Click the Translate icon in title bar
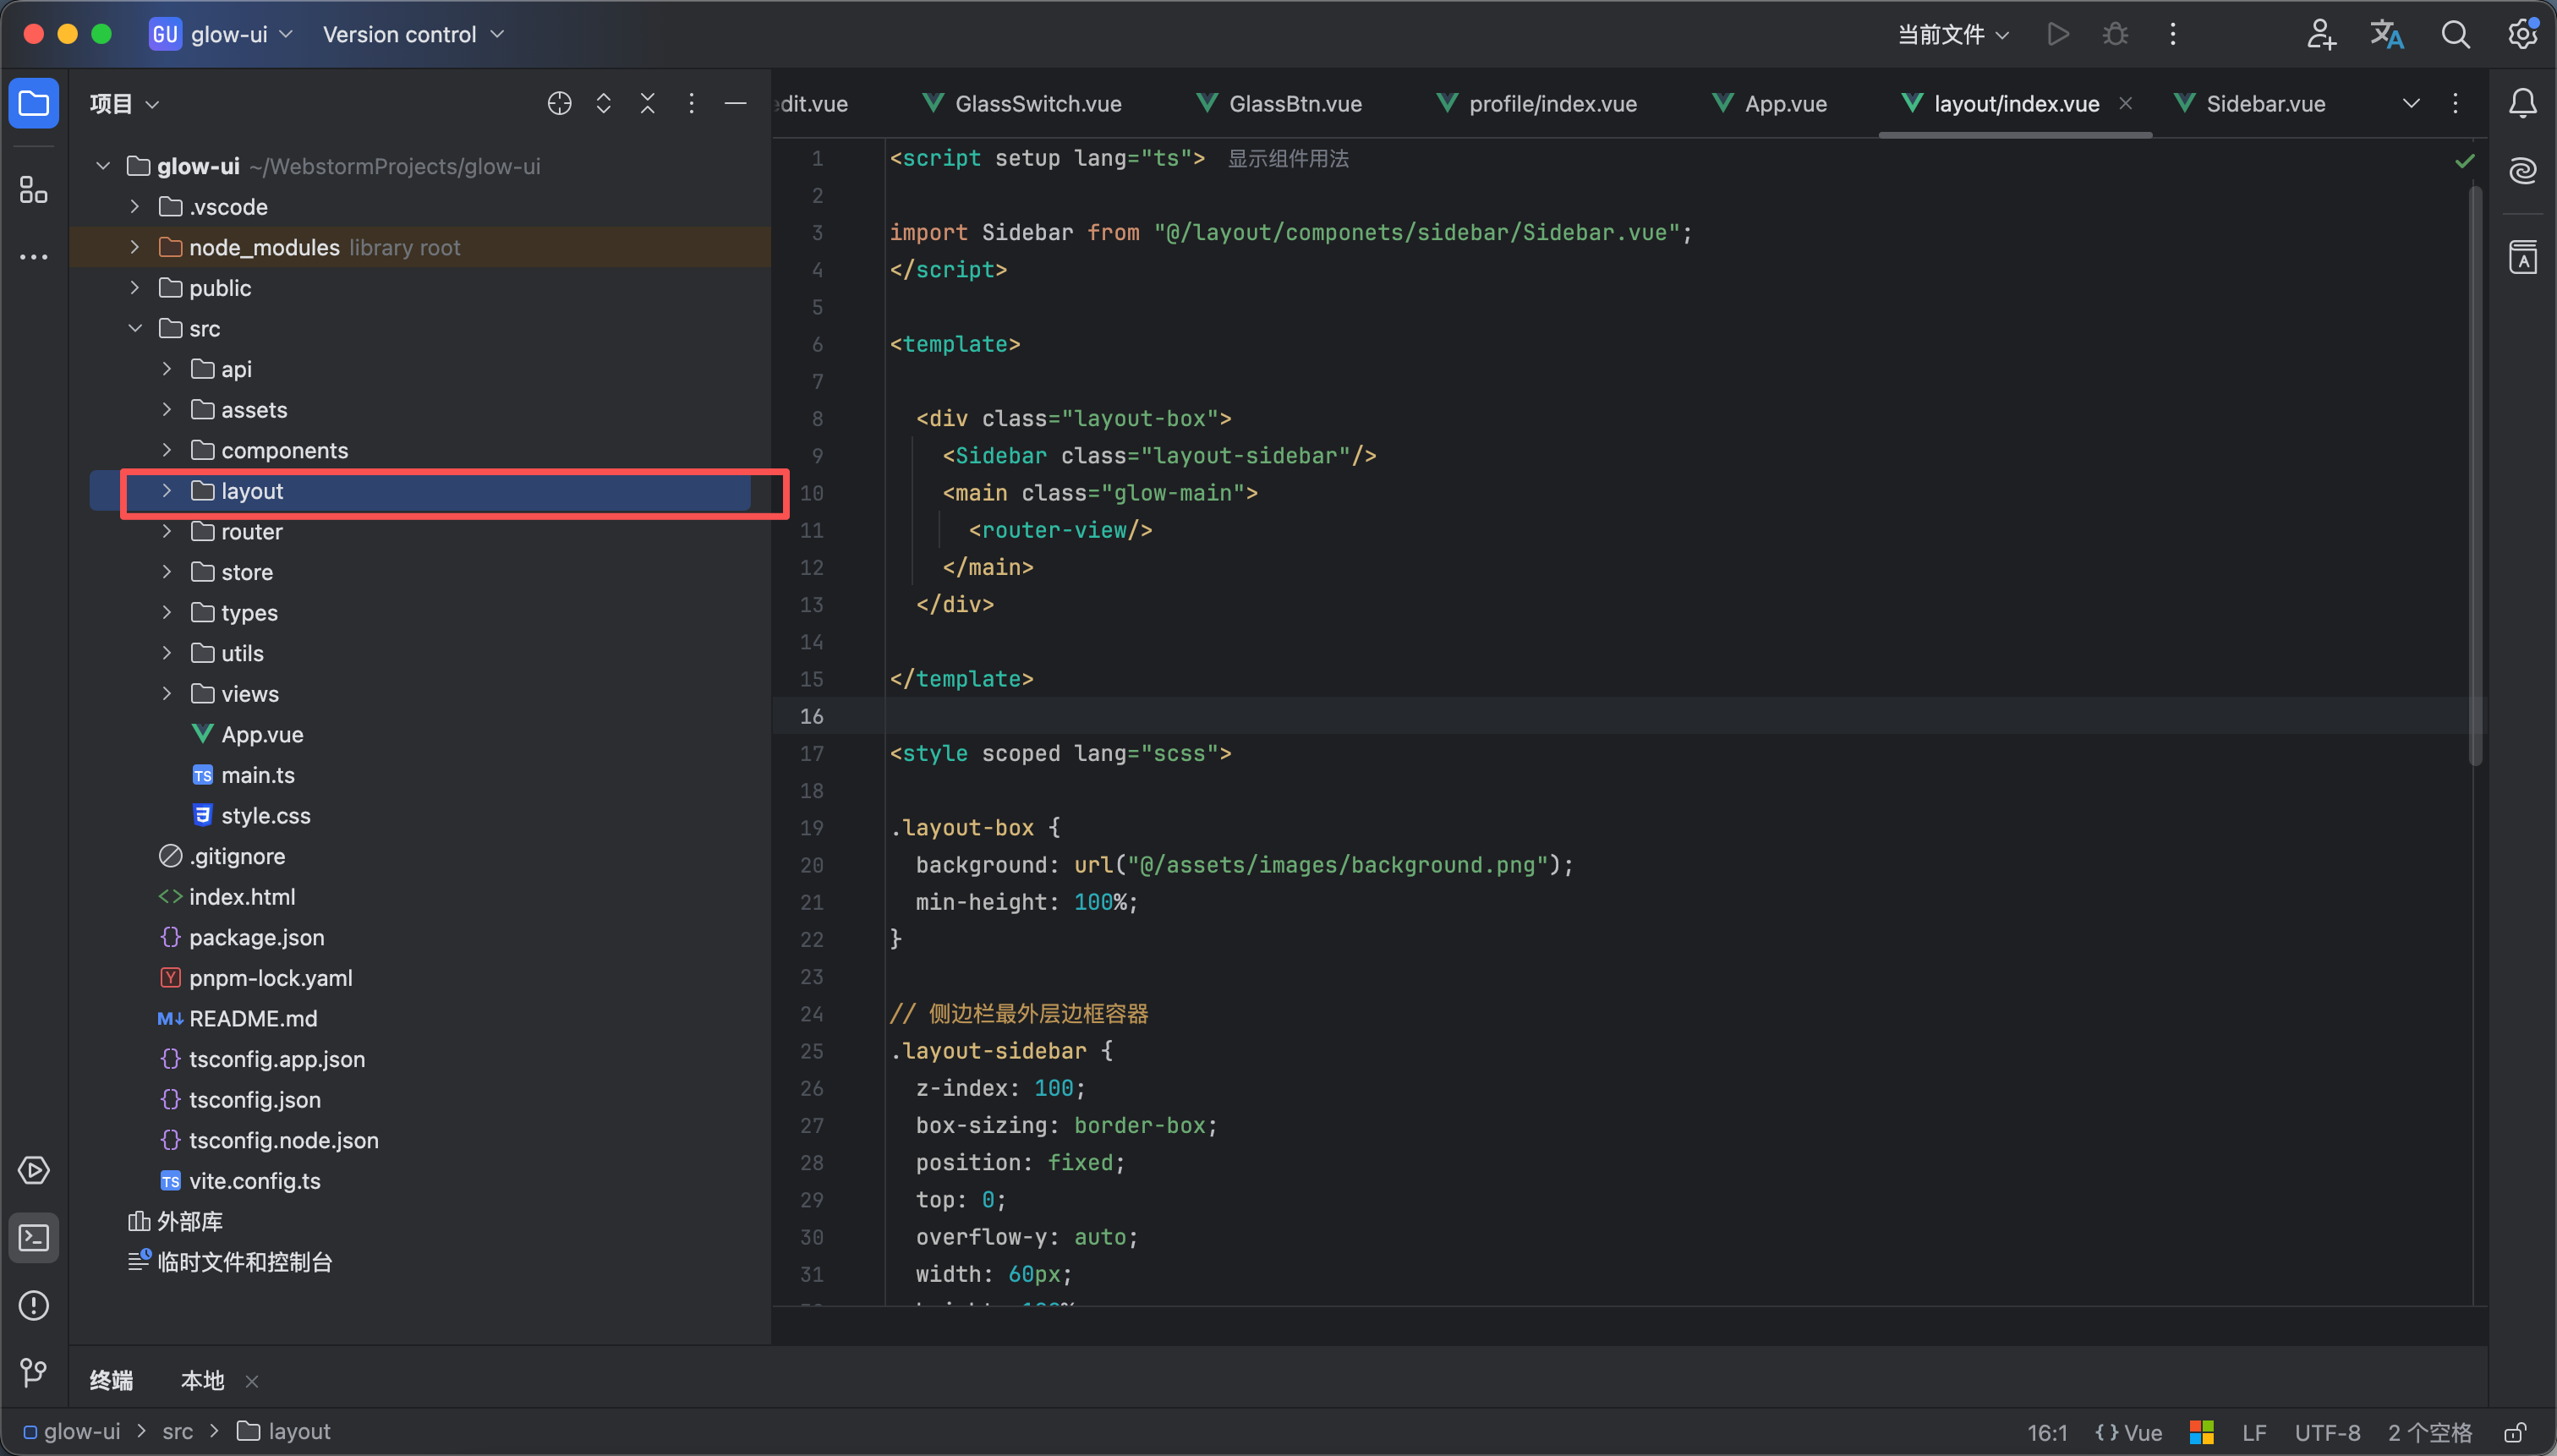This screenshot has width=2557, height=1456. tap(2386, 35)
